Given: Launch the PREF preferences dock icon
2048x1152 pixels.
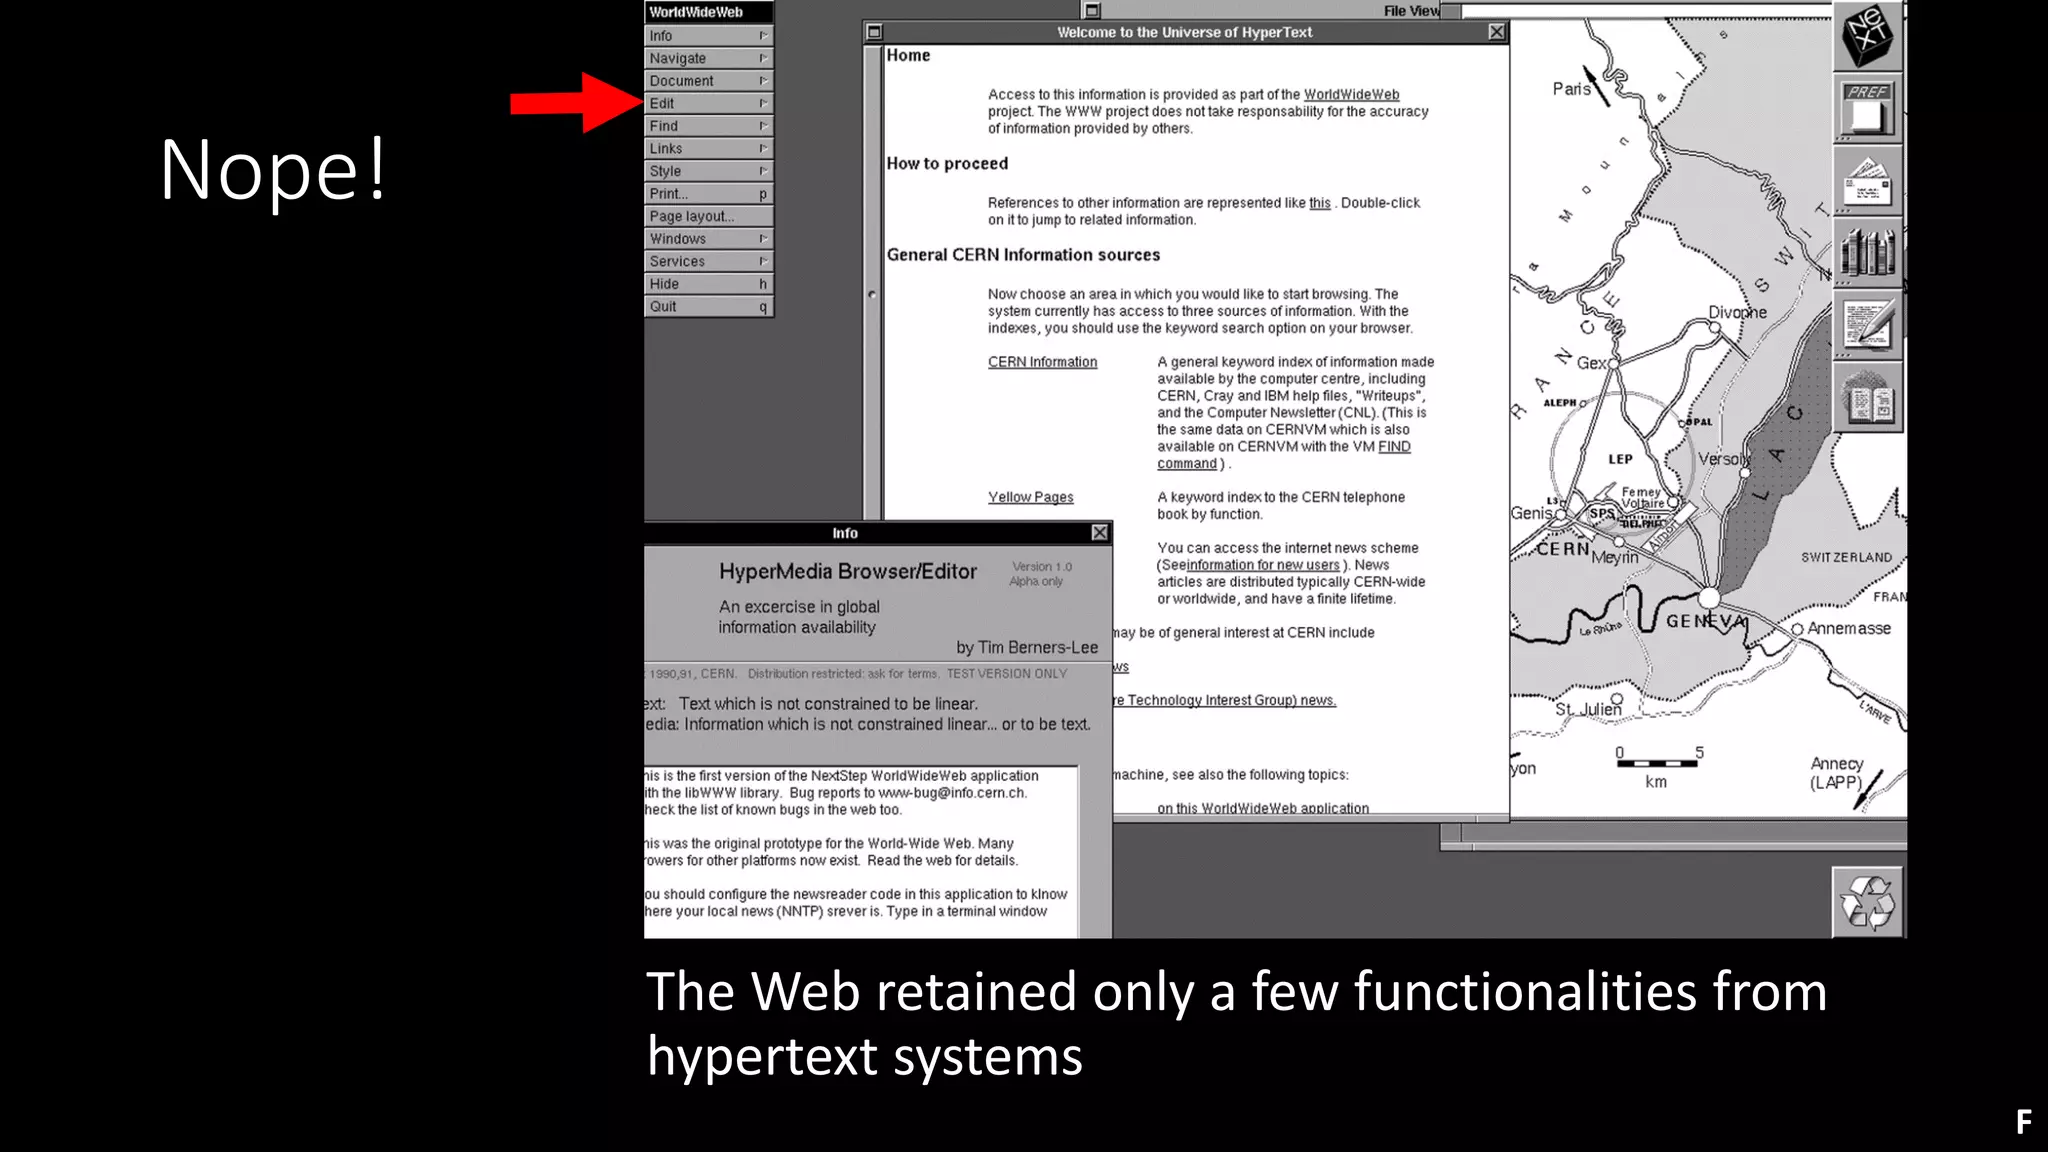Looking at the screenshot, I should tap(1868, 108).
